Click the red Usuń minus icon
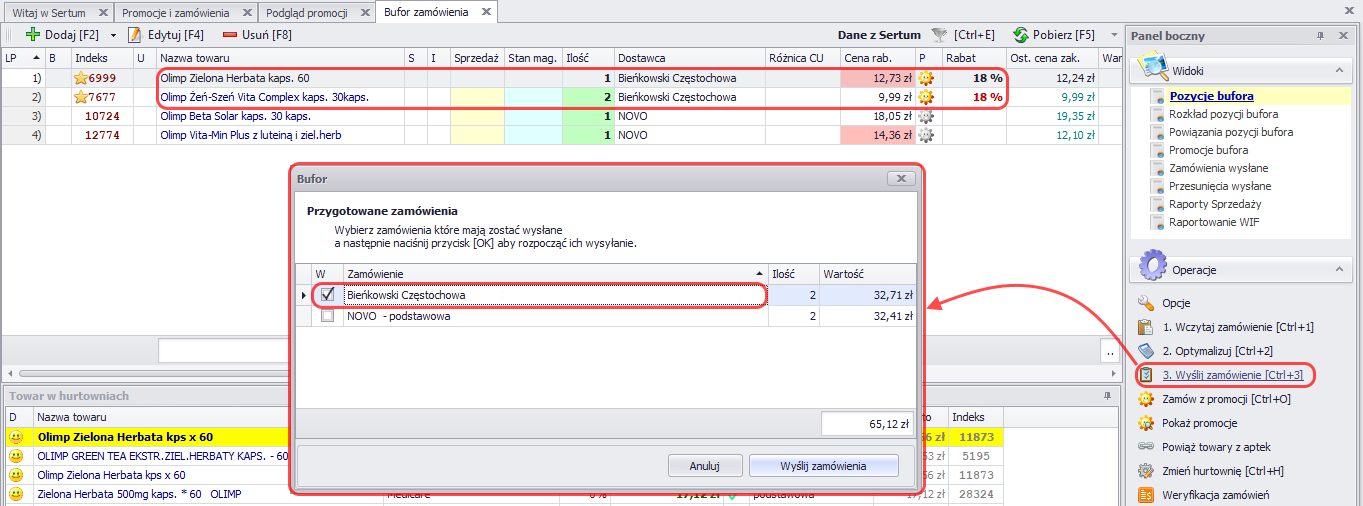 click(x=230, y=35)
